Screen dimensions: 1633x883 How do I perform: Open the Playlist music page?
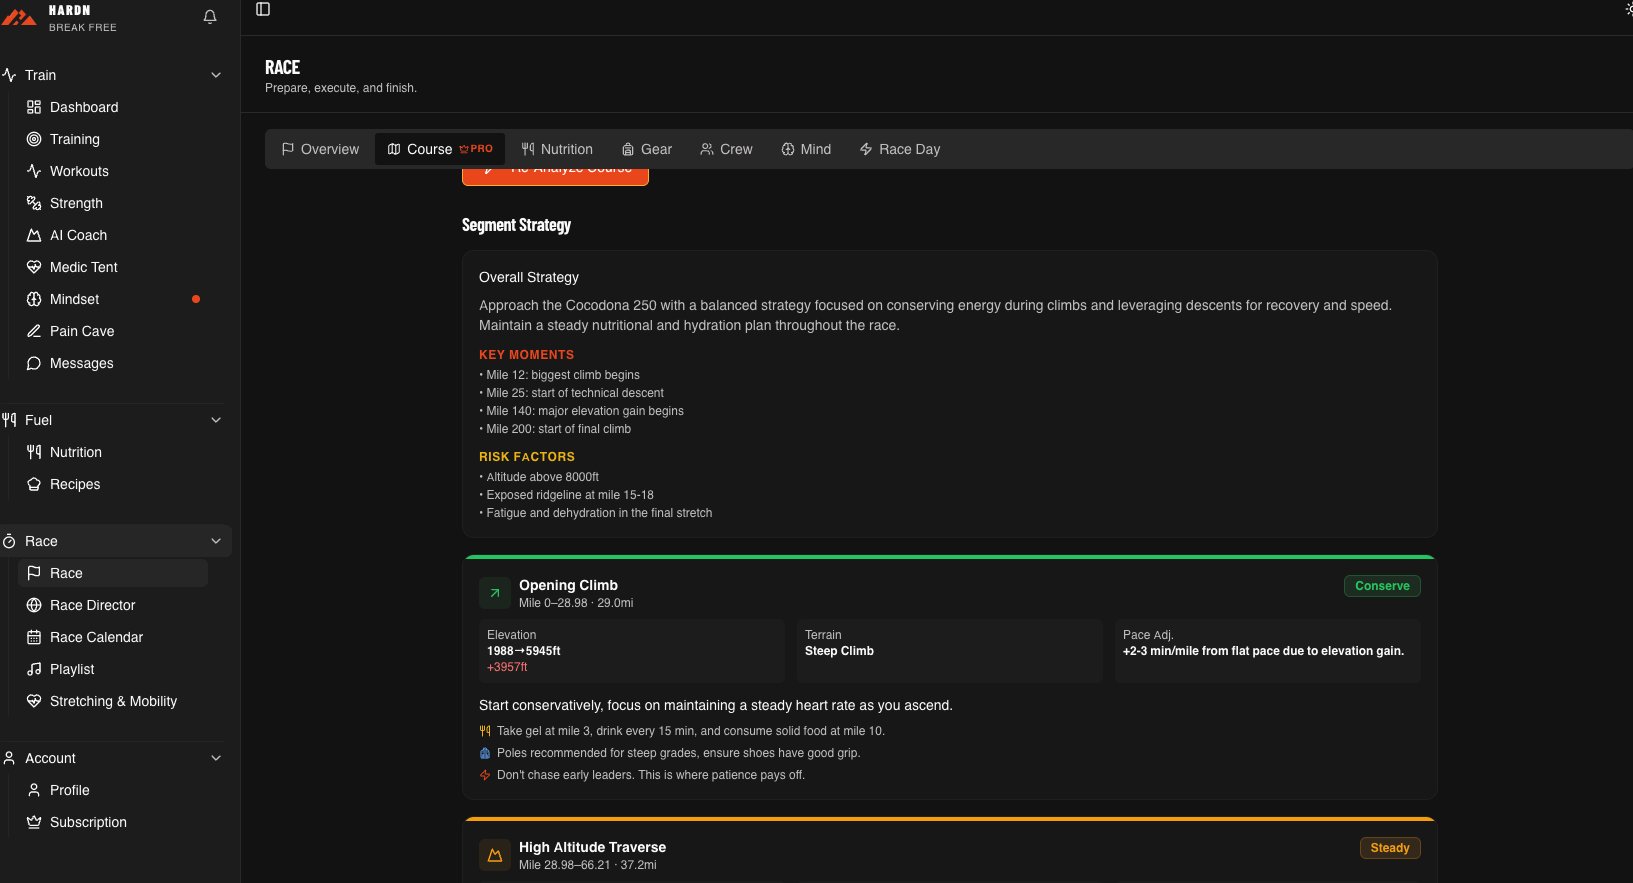72,669
